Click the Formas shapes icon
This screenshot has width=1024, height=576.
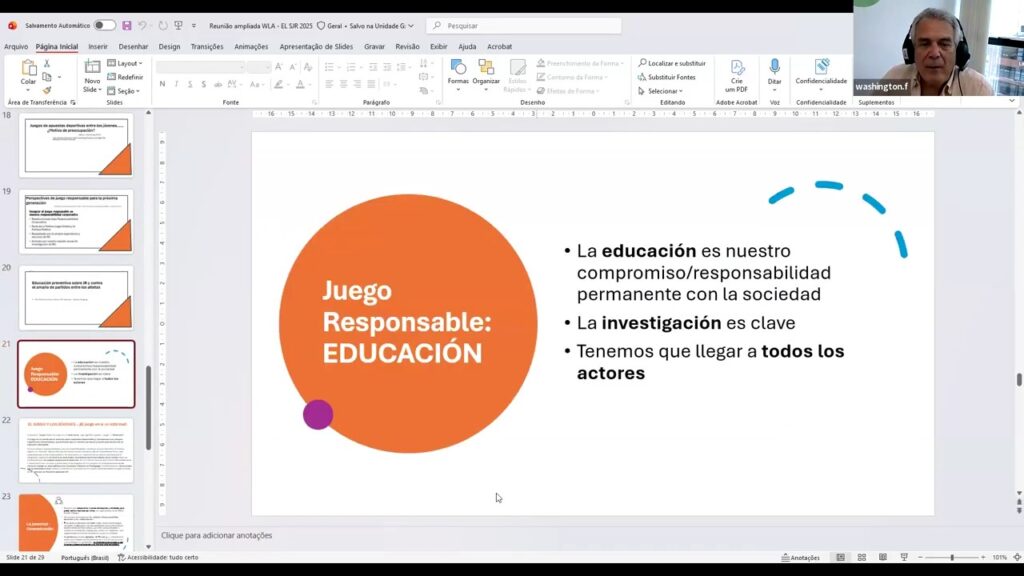pyautogui.click(x=458, y=70)
